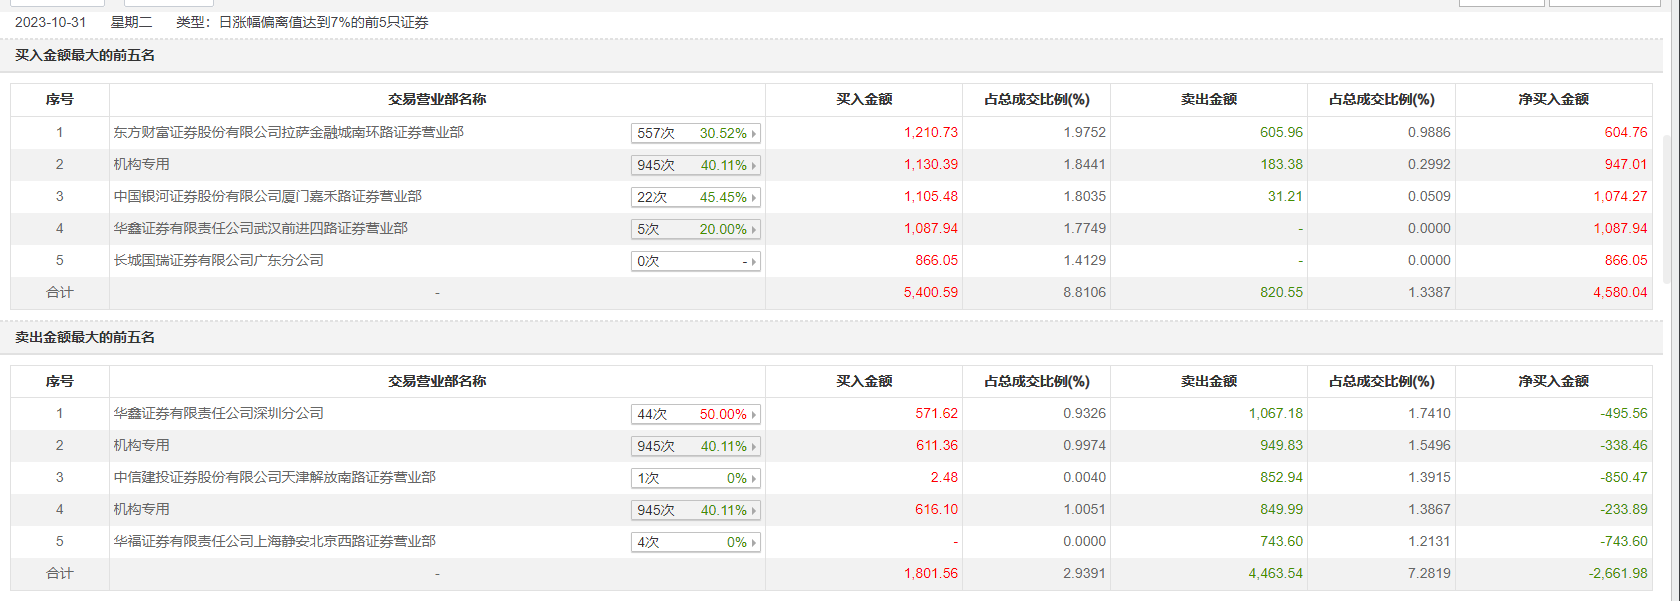Open 长城国瑞证券广东分公司 link
Screen dimensions: 1680x601
tap(218, 260)
